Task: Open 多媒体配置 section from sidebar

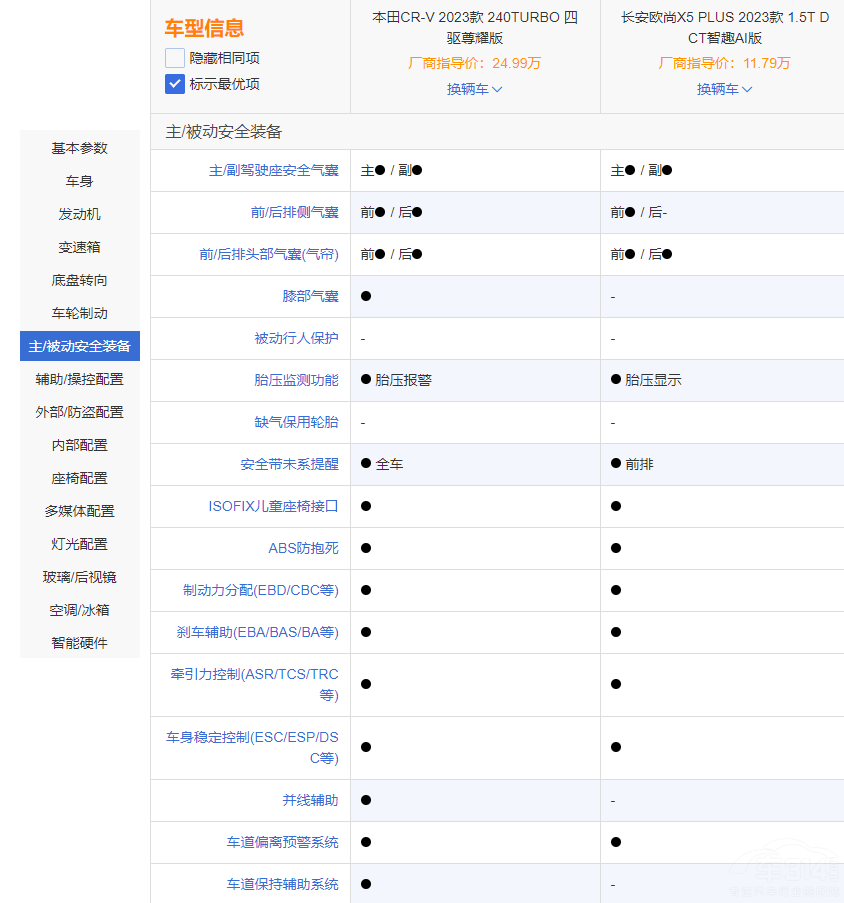Action: 80,511
